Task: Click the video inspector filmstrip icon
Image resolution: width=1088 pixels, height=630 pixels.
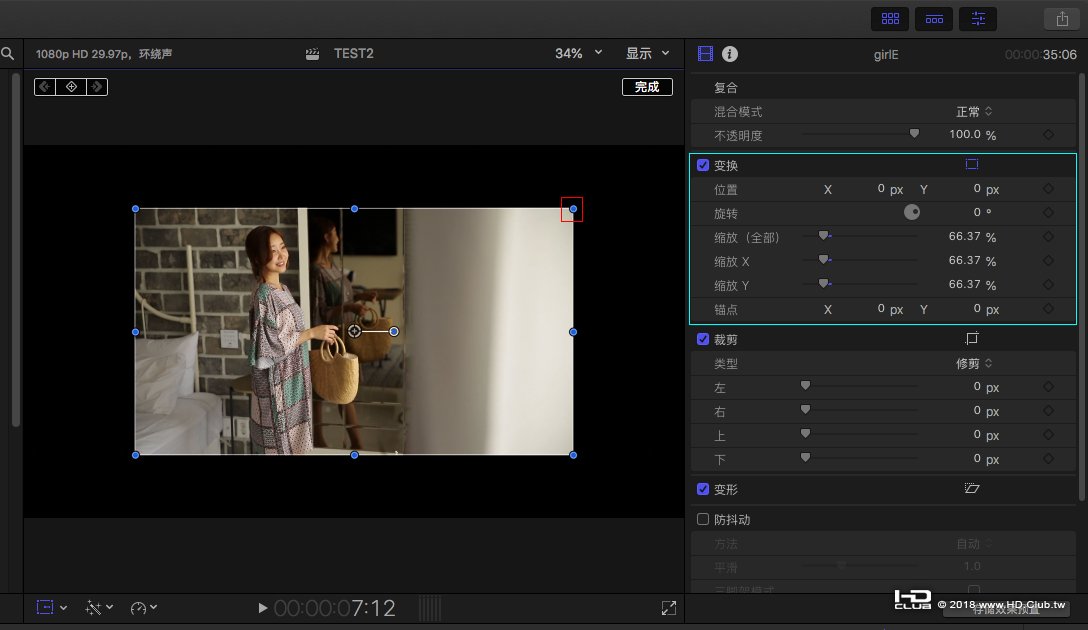Action: (706, 54)
